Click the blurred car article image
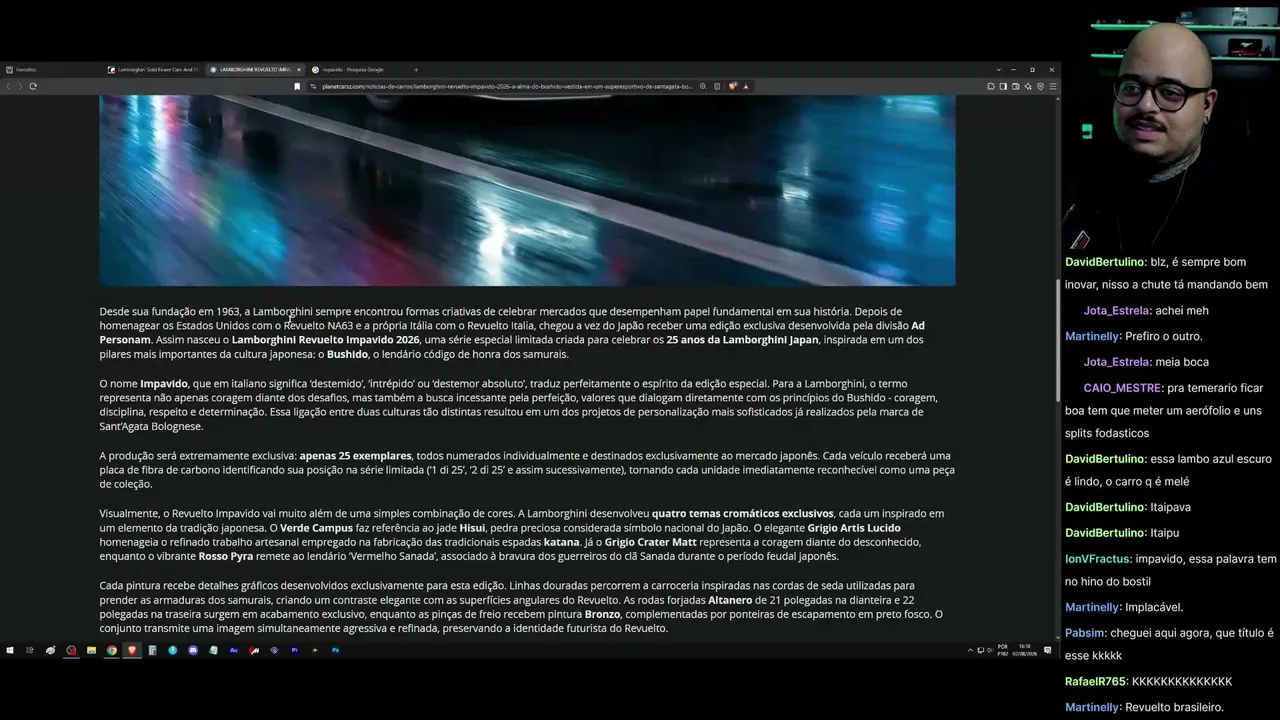Screen dimensions: 1280x720 (527, 191)
